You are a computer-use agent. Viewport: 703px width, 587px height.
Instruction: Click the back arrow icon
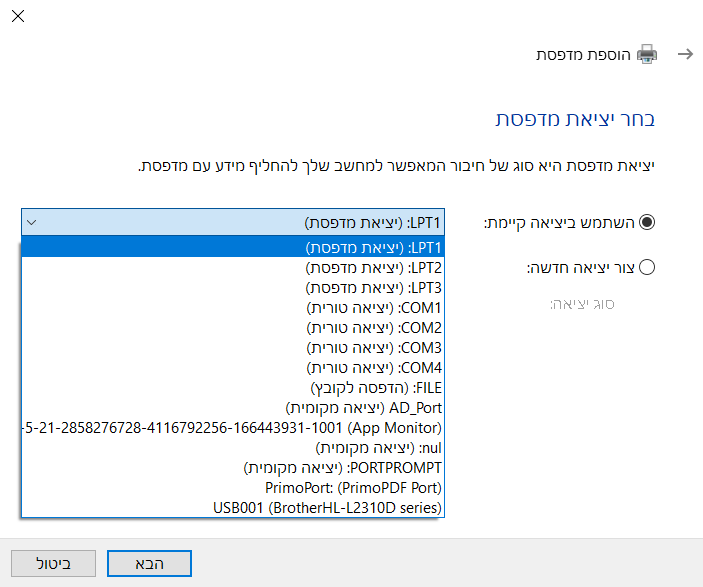point(685,54)
